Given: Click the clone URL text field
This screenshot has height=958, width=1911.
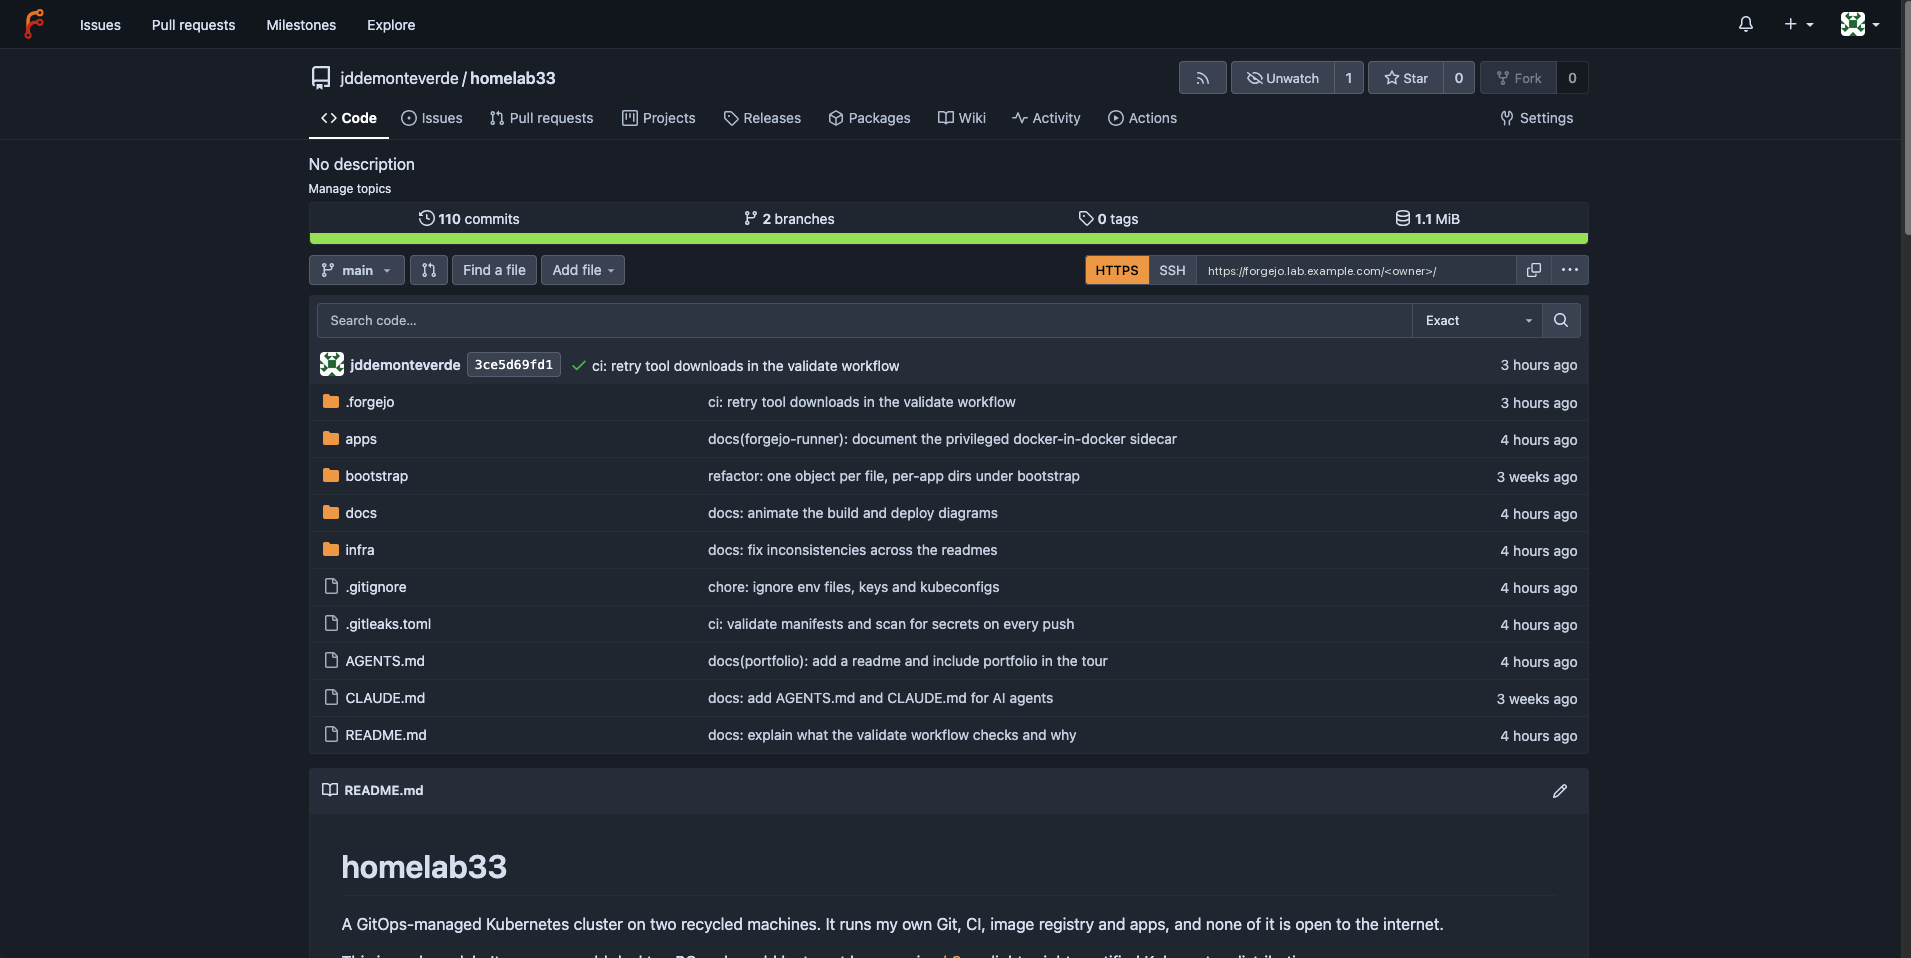Looking at the screenshot, I should (1356, 270).
